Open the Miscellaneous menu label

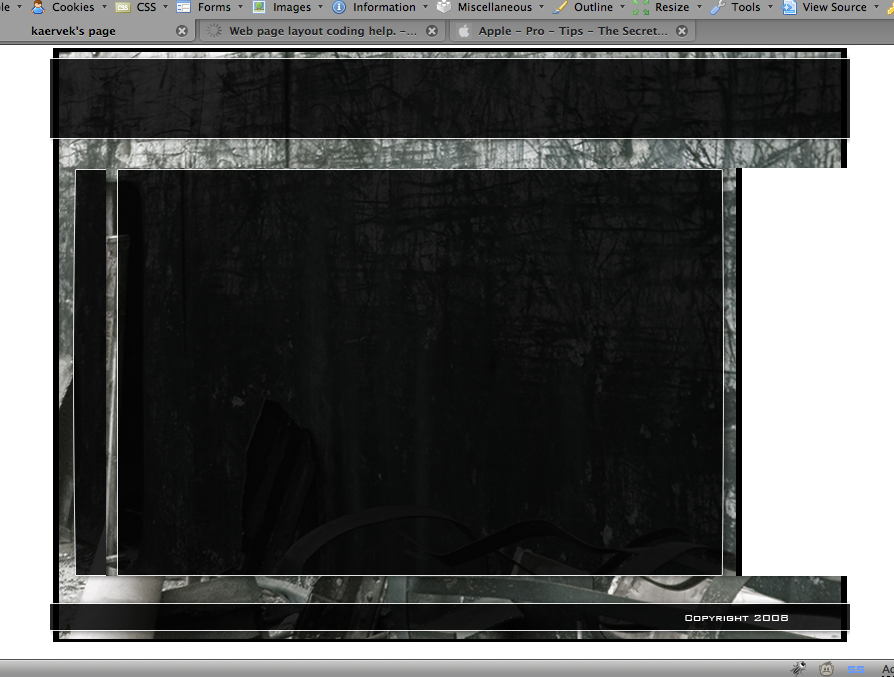[x=495, y=7]
